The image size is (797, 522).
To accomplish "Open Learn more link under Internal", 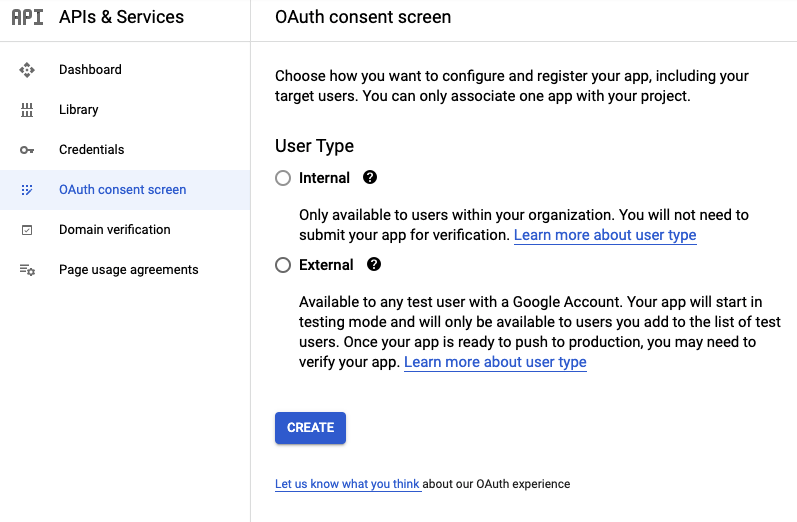I will point(605,235).
